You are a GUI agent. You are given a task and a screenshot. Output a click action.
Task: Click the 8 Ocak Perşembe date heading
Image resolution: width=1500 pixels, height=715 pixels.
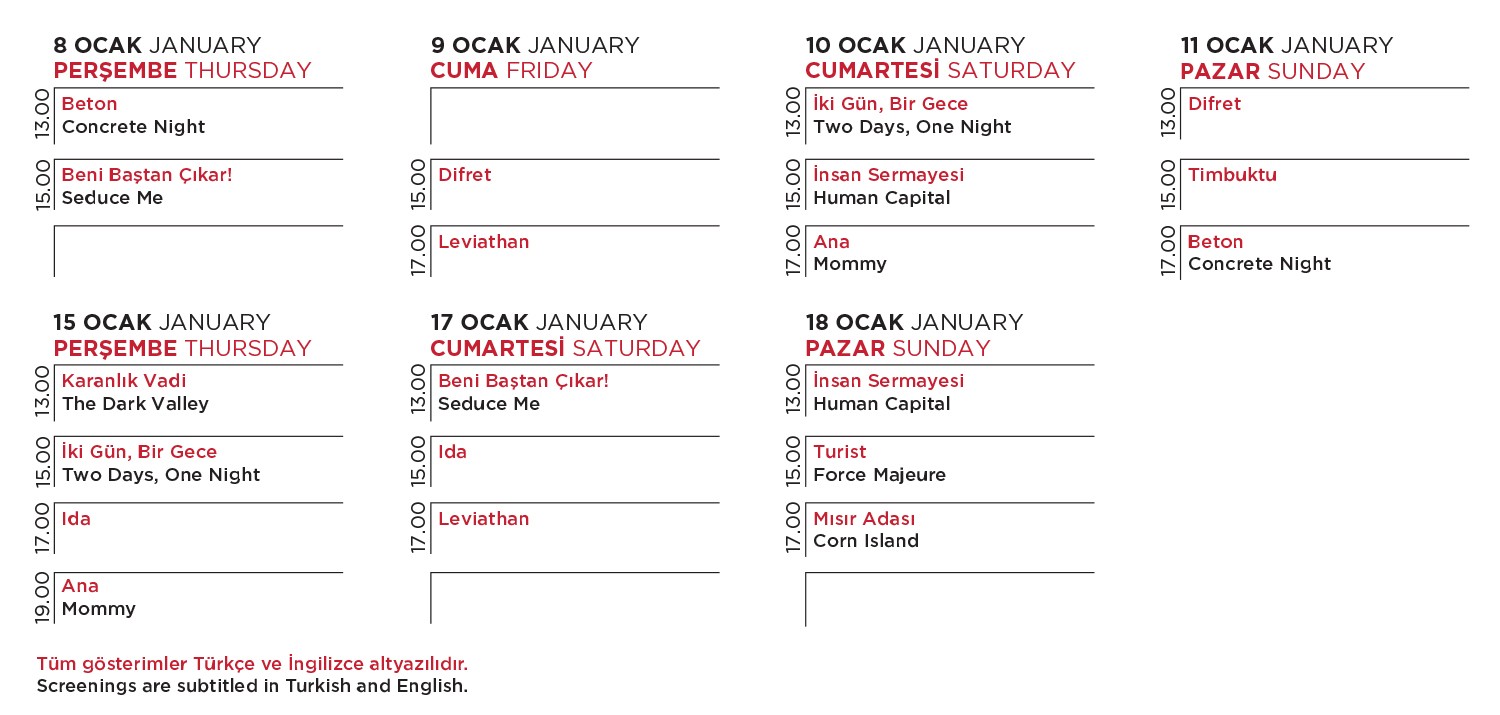click(182, 58)
